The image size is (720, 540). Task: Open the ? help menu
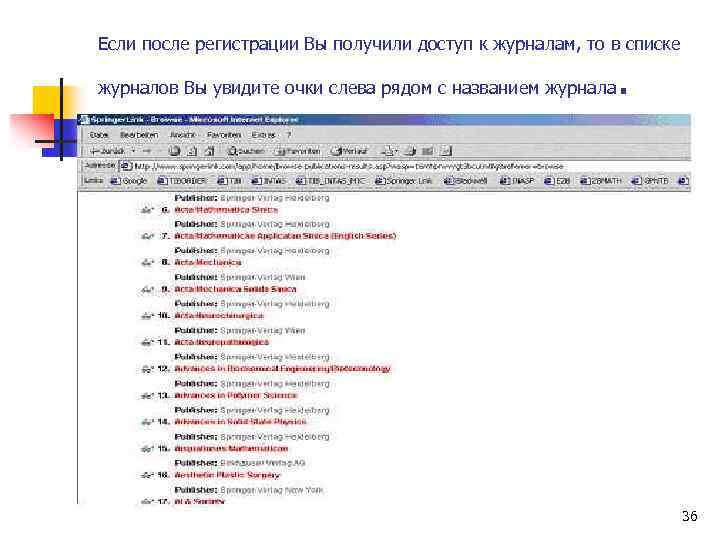coord(289,135)
